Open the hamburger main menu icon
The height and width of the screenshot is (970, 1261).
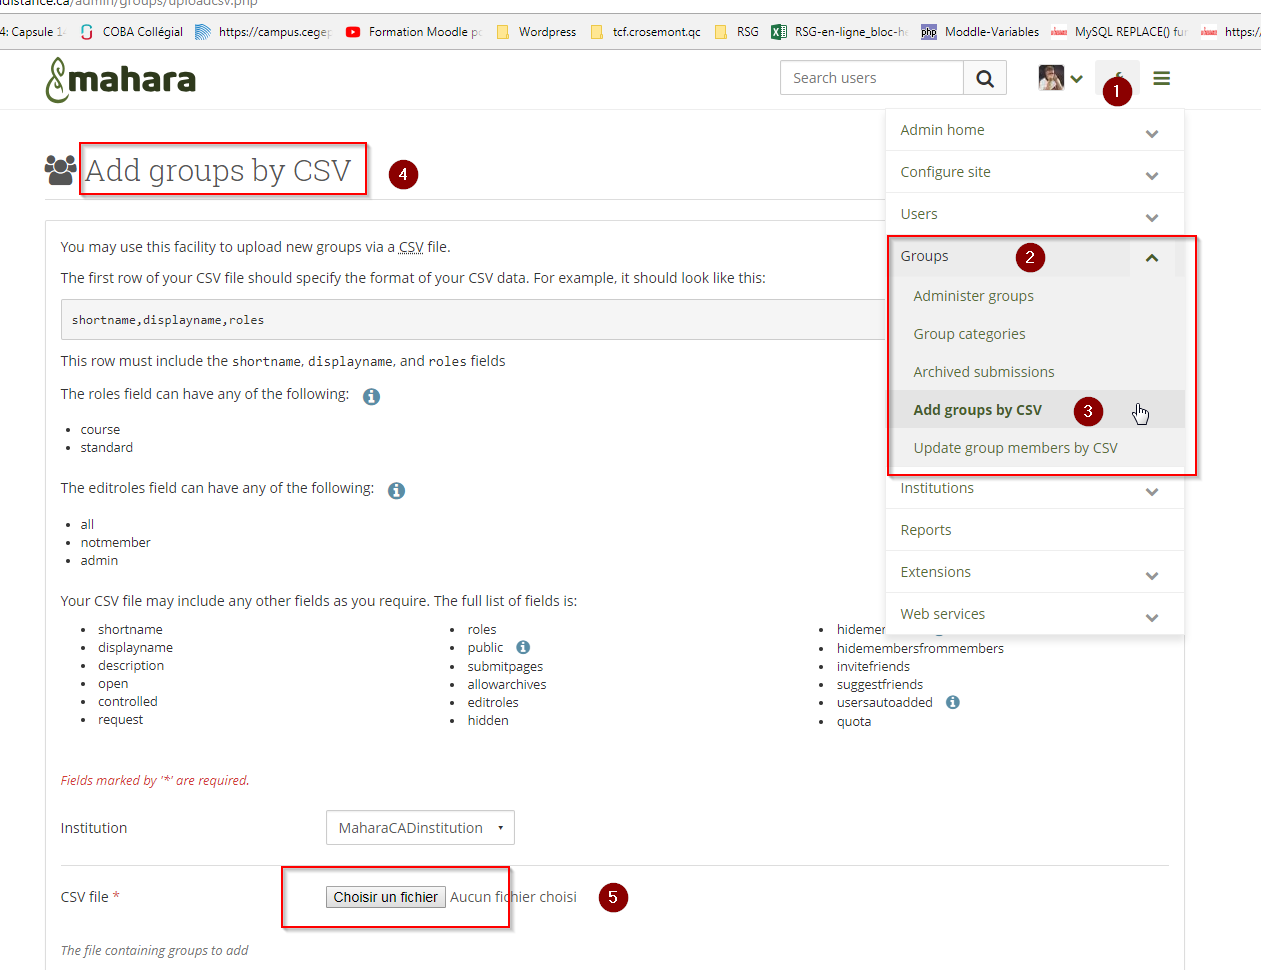[1161, 78]
